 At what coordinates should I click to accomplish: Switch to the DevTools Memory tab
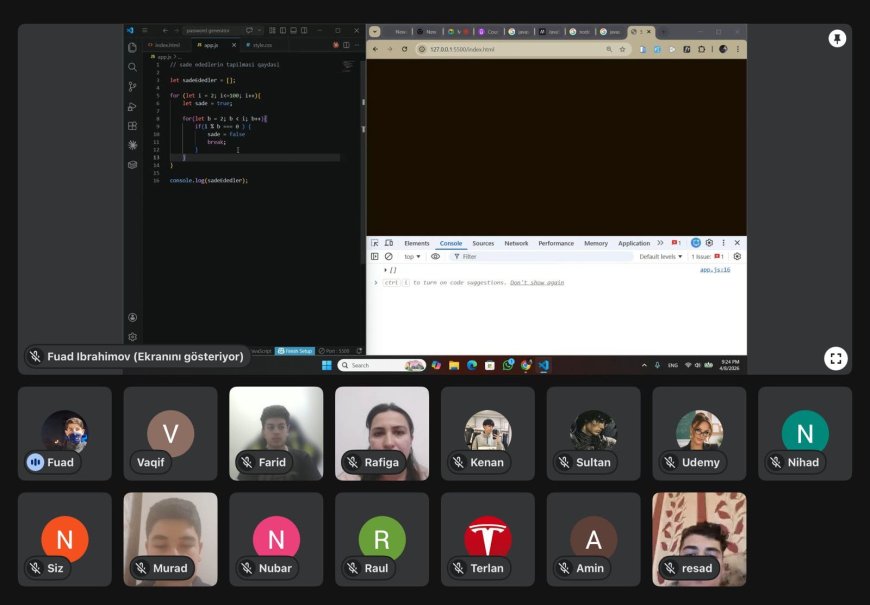click(596, 243)
